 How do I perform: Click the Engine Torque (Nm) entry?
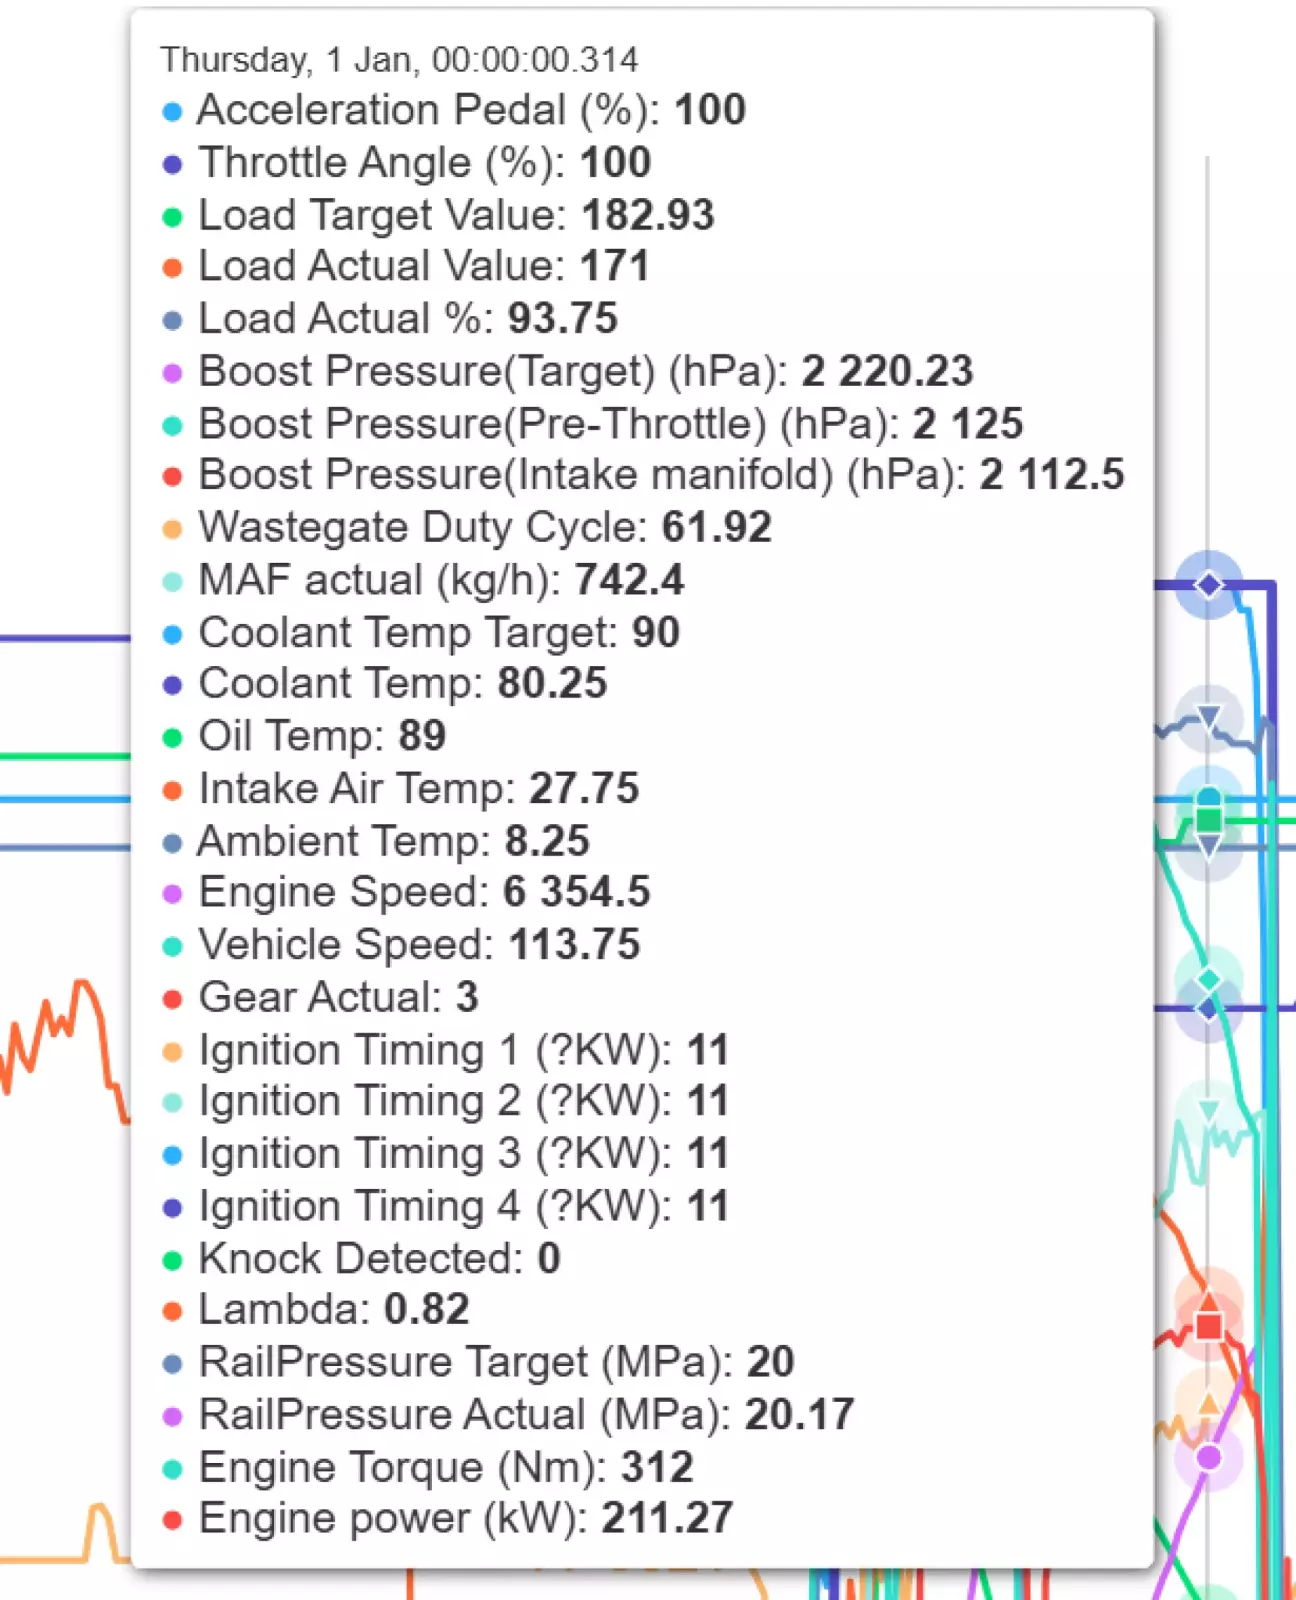point(445,1467)
